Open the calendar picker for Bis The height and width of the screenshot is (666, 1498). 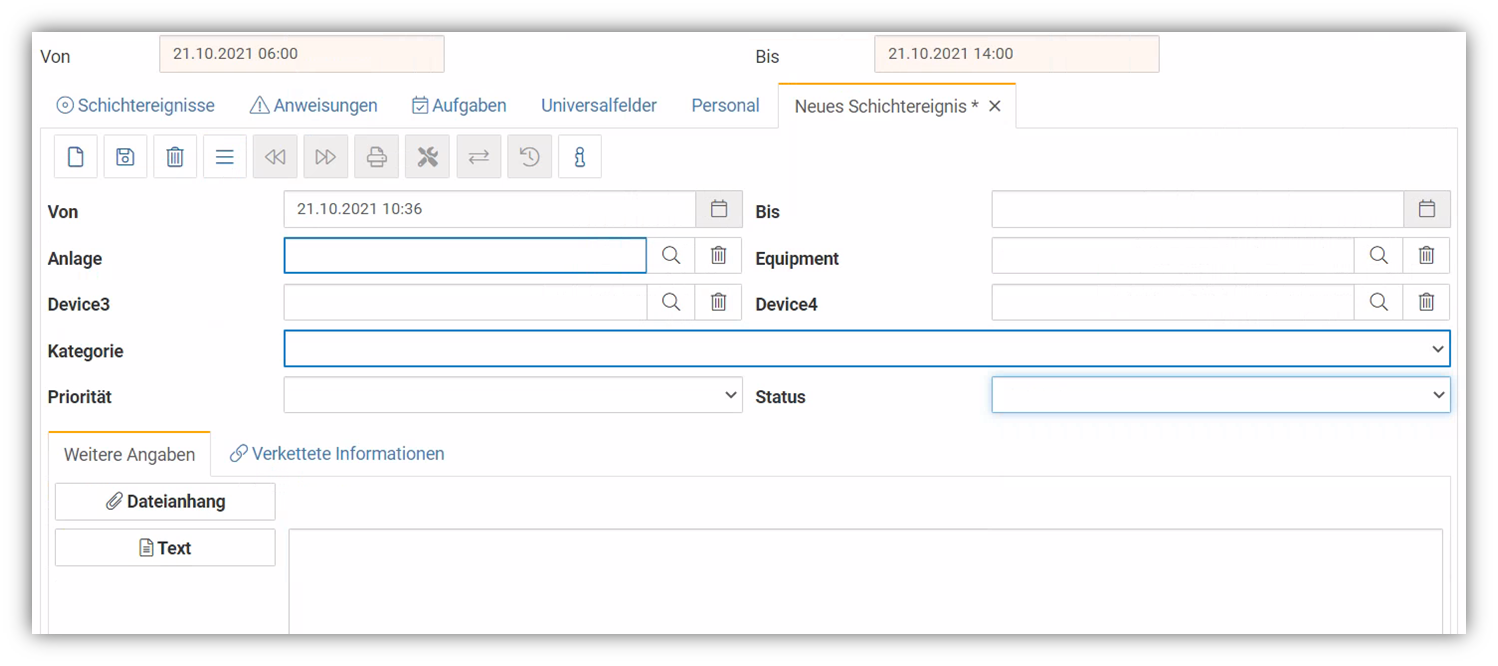coord(1427,209)
